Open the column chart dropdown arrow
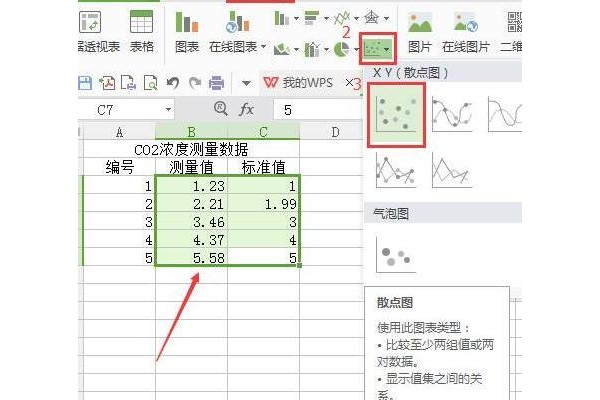The width and height of the screenshot is (600, 400). click(296, 18)
